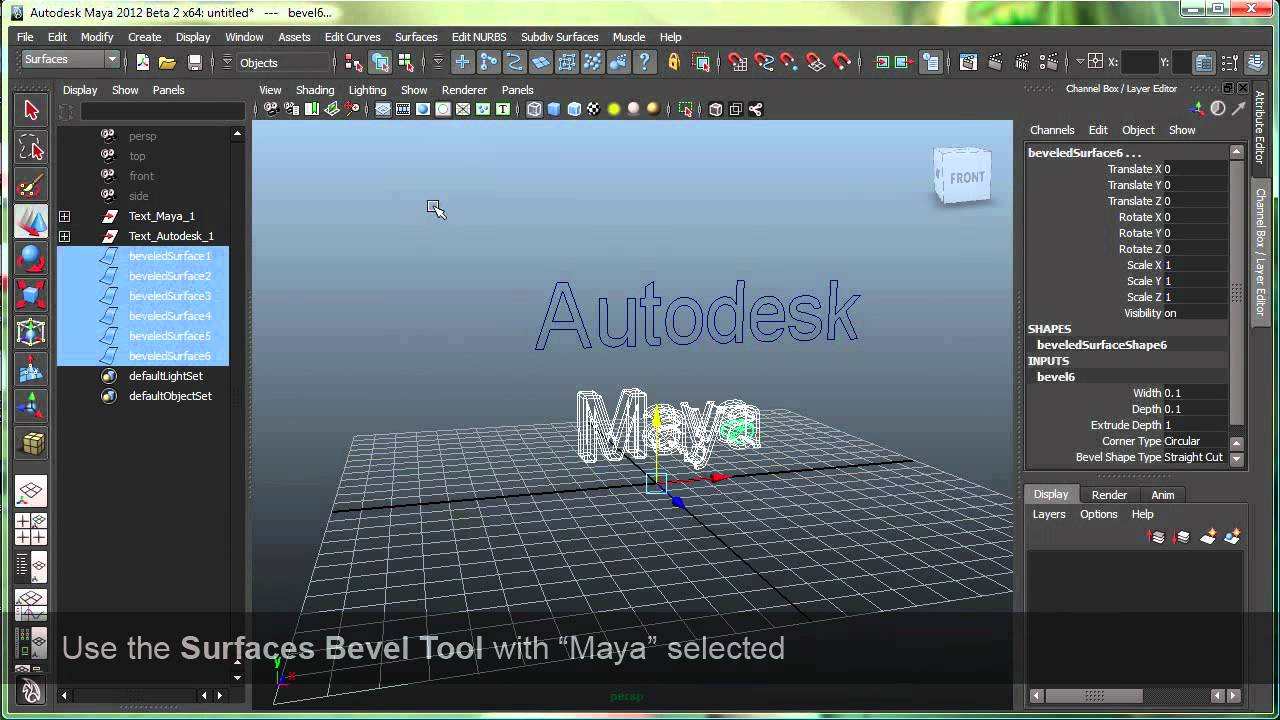Open the help question mark icon
This screenshot has width=1280, height=720.
click(645, 62)
